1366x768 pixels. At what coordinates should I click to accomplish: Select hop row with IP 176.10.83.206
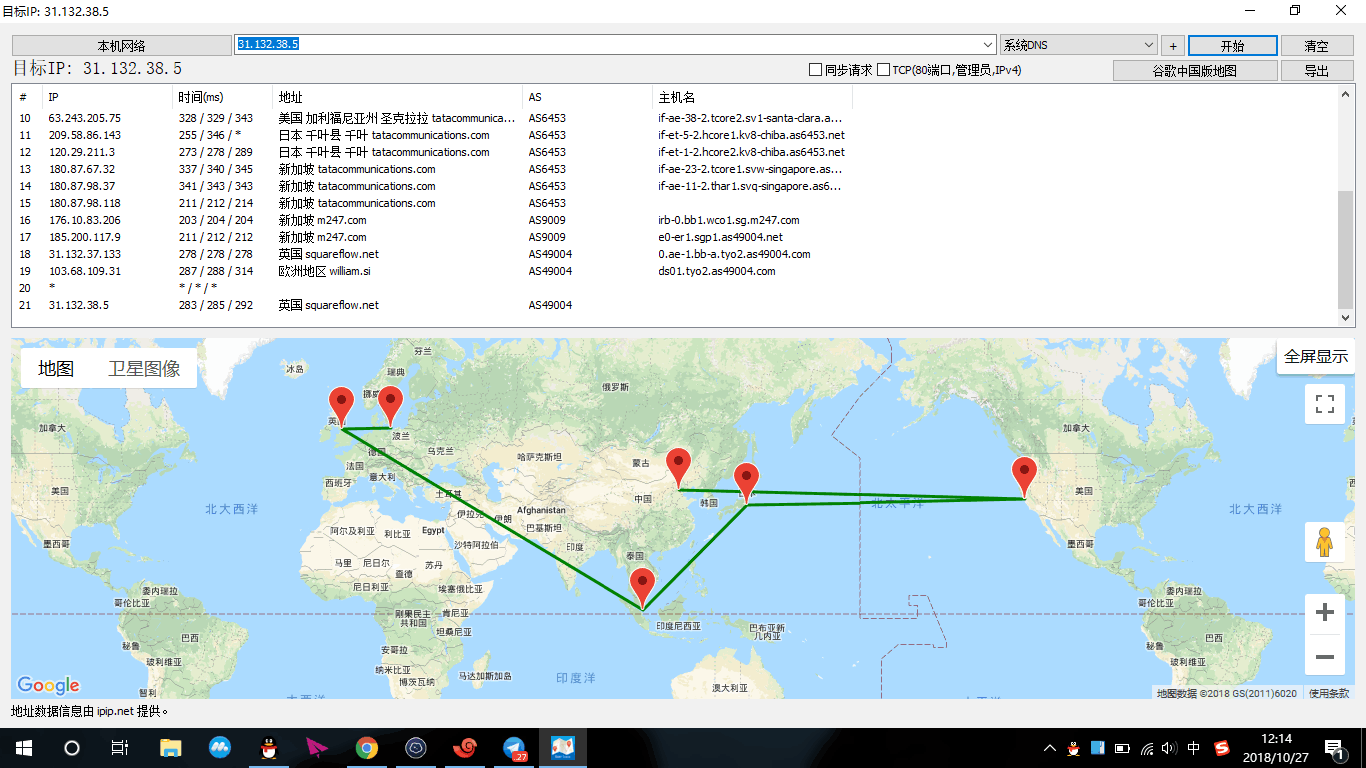[433, 220]
